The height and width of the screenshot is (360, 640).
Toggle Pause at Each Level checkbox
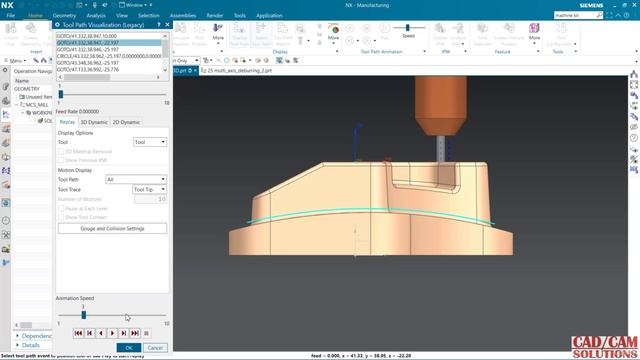[x=61, y=209]
